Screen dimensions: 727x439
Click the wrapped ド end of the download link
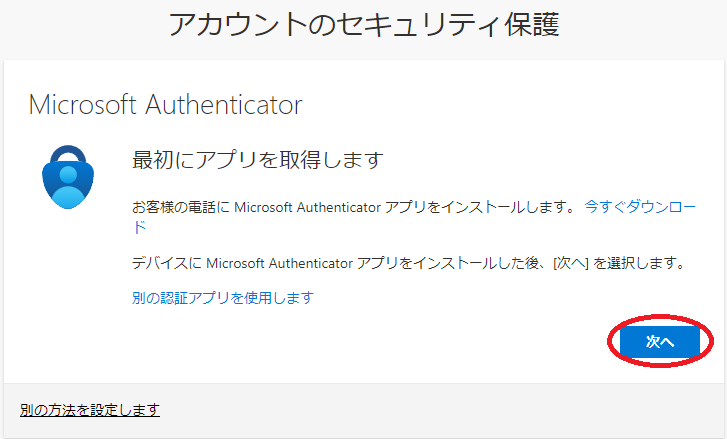140,227
